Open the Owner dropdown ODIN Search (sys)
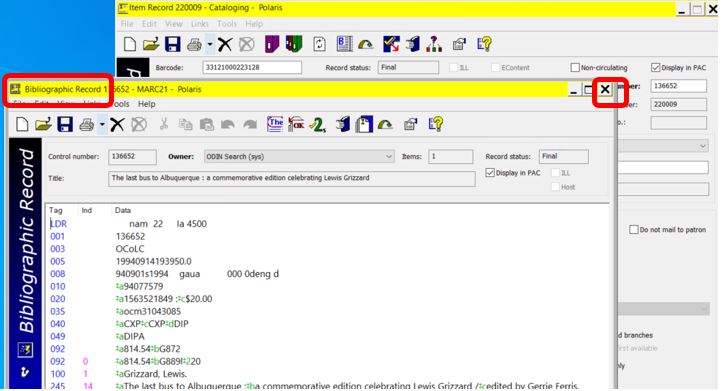 tap(299, 157)
